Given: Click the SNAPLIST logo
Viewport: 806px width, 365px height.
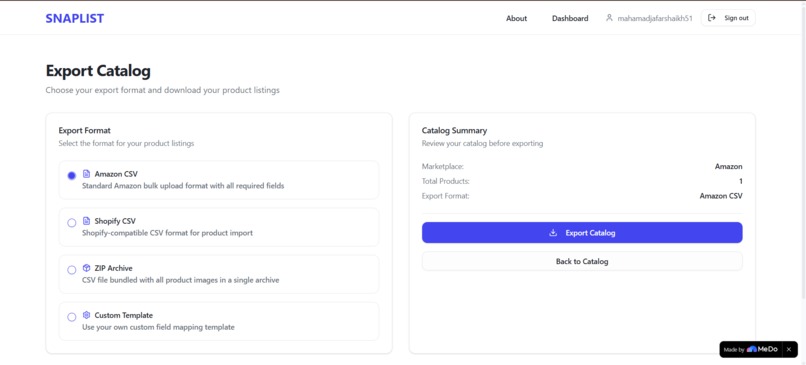Looking at the screenshot, I should 75,19.
